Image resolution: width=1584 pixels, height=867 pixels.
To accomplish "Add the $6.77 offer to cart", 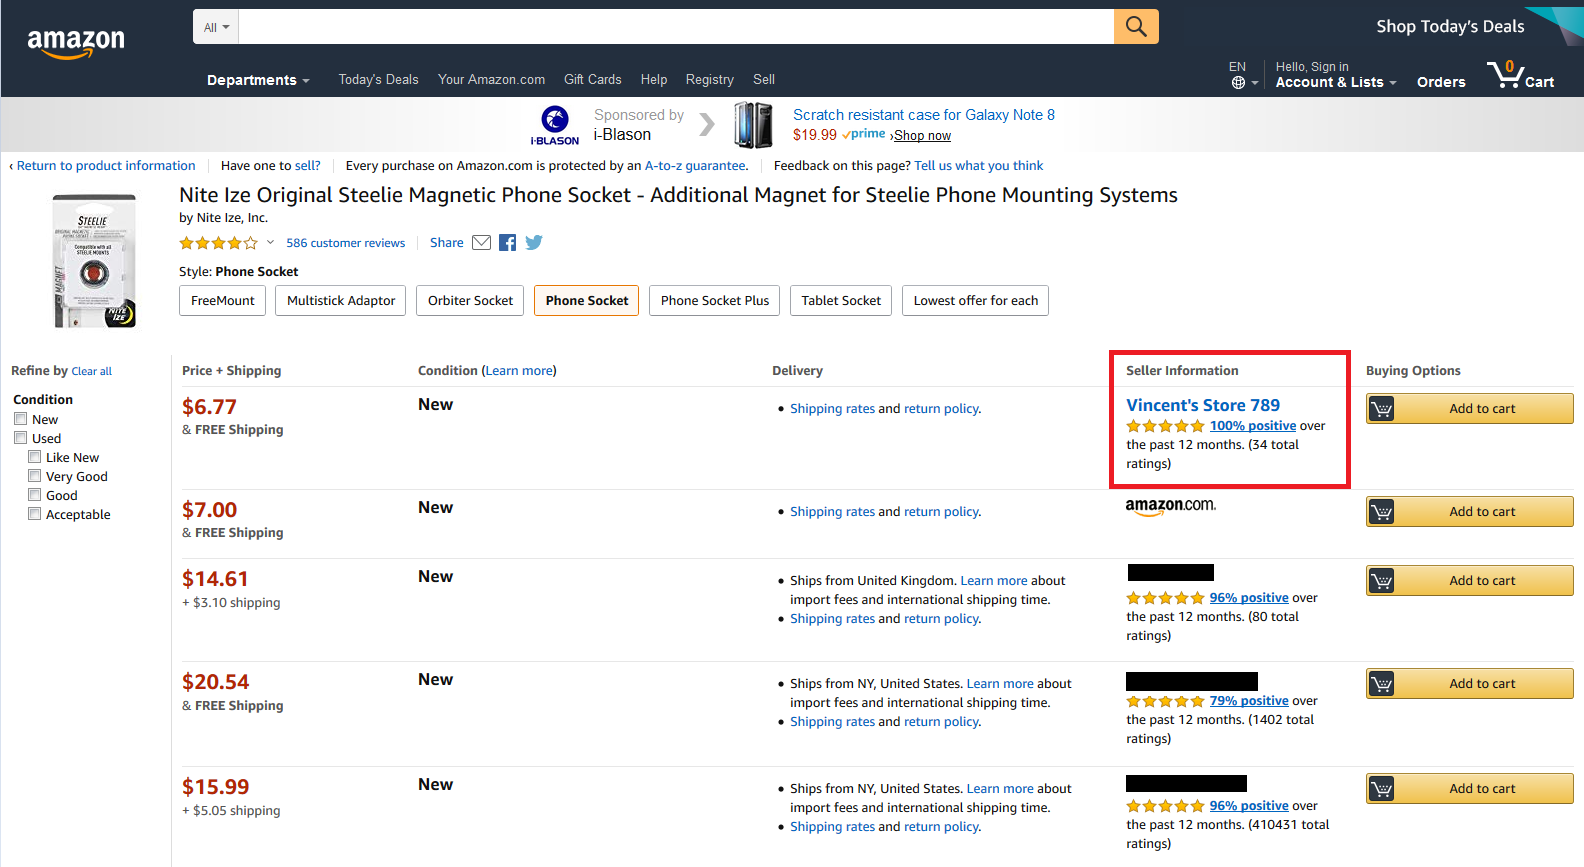I will coord(1469,409).
